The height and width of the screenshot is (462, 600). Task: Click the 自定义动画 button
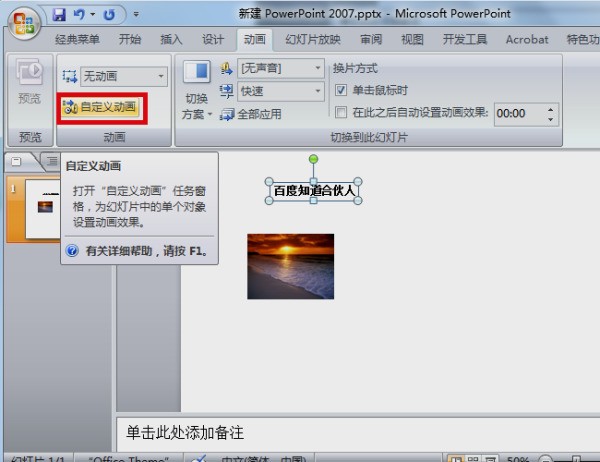point(99,107)
